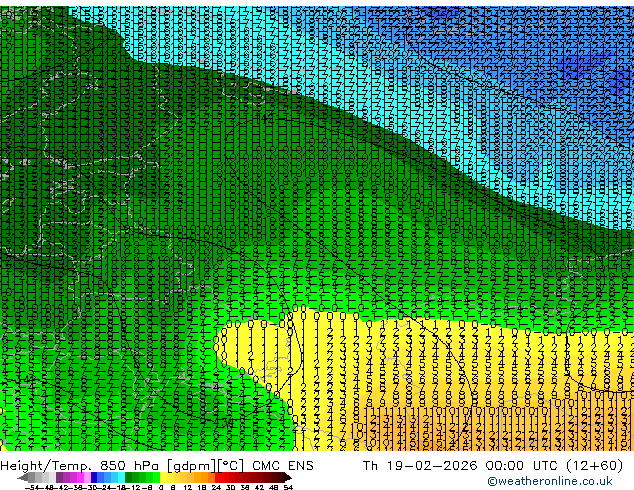This screenshot has height=490, width=634.
Task: Click the Th 19-02-2026 00:00 UTC date label
Action: [x=462, y=466]
